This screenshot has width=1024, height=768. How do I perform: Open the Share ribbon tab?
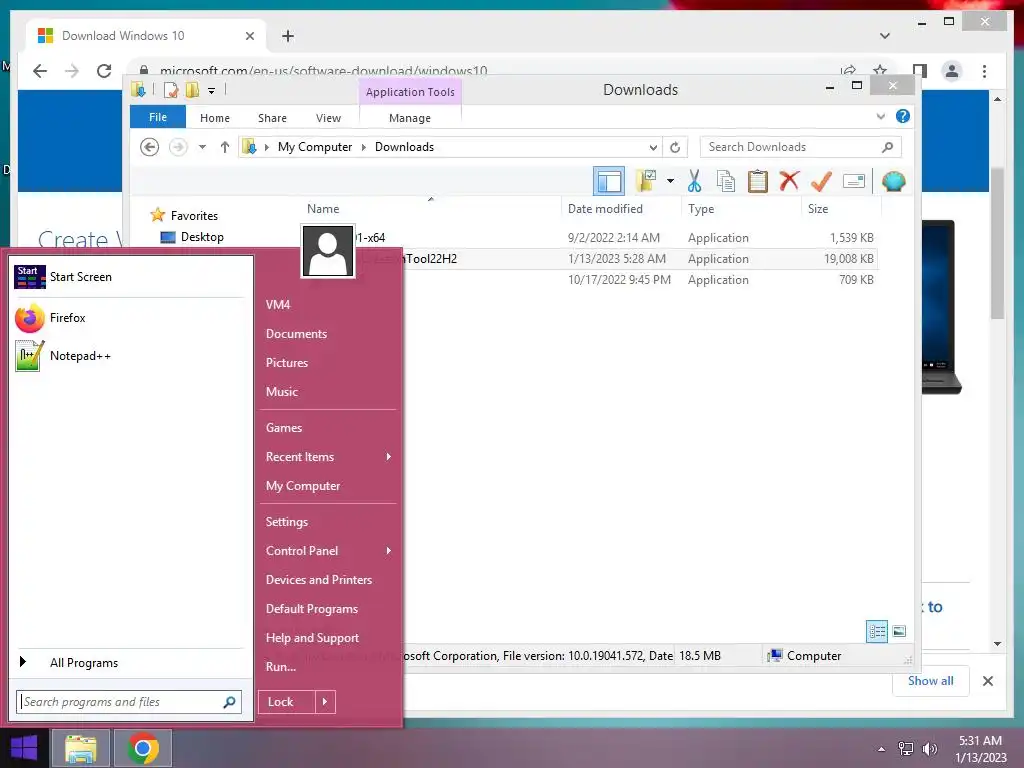pyautogui.click(x=272, y=118)
